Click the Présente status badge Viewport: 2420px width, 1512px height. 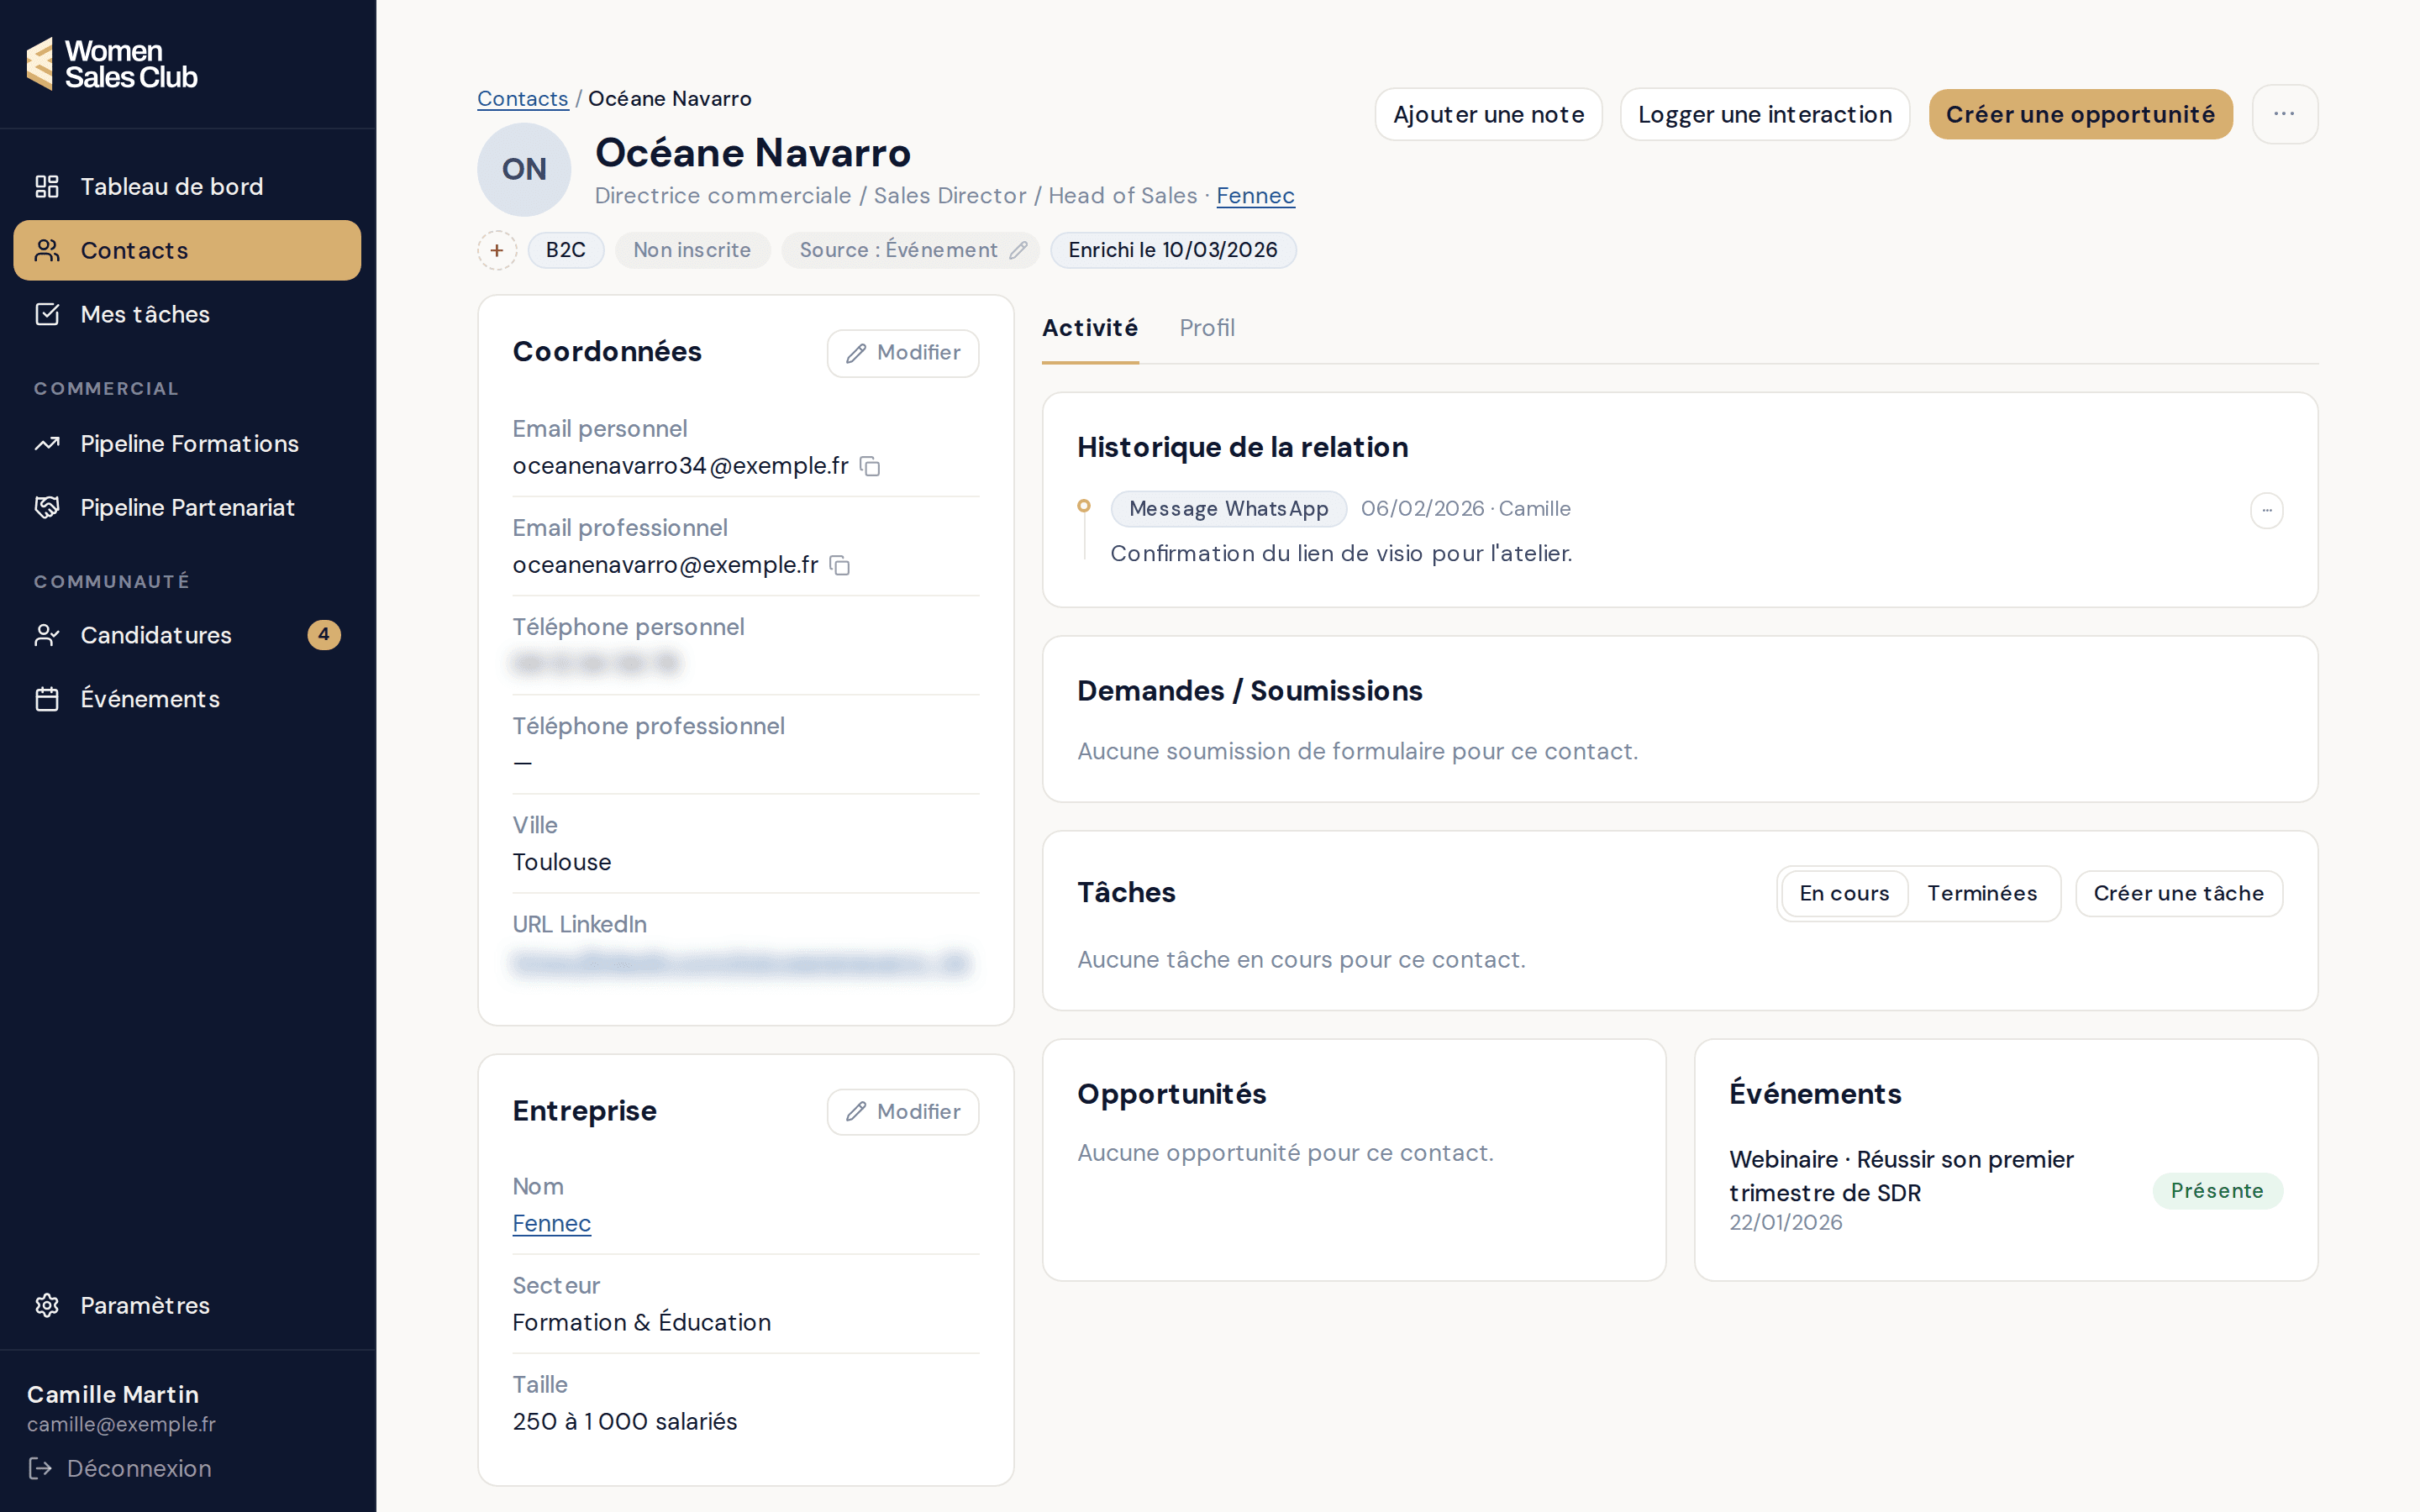point(2217,1191)
